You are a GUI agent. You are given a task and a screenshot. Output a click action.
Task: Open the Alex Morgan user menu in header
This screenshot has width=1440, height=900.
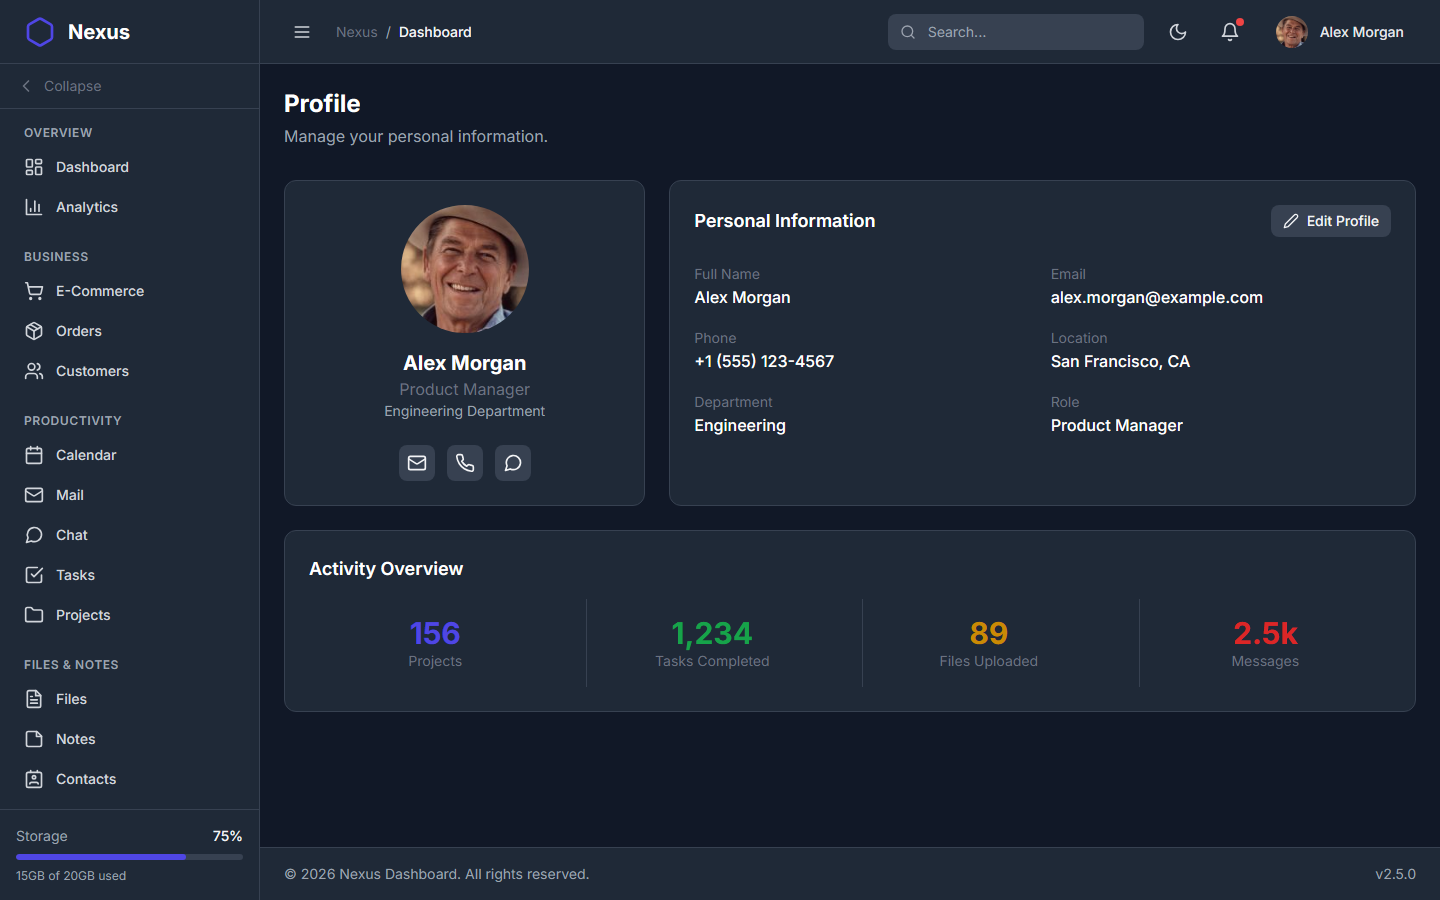(1340, 32)
